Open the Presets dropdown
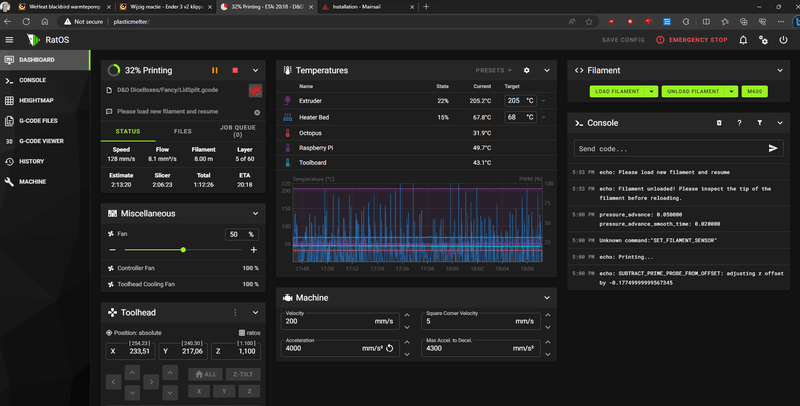This screenshot has width=800, height=406. click(494, 71)
